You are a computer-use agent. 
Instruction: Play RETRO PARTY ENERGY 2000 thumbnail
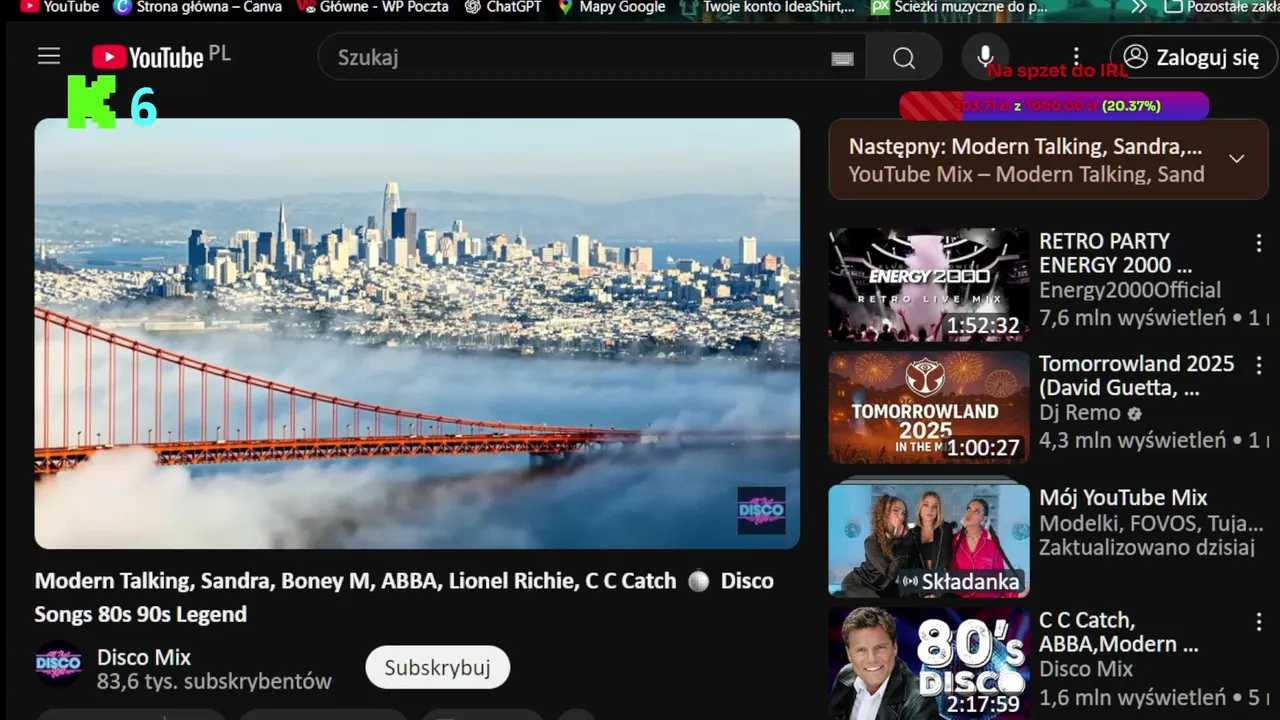[929, 285]
